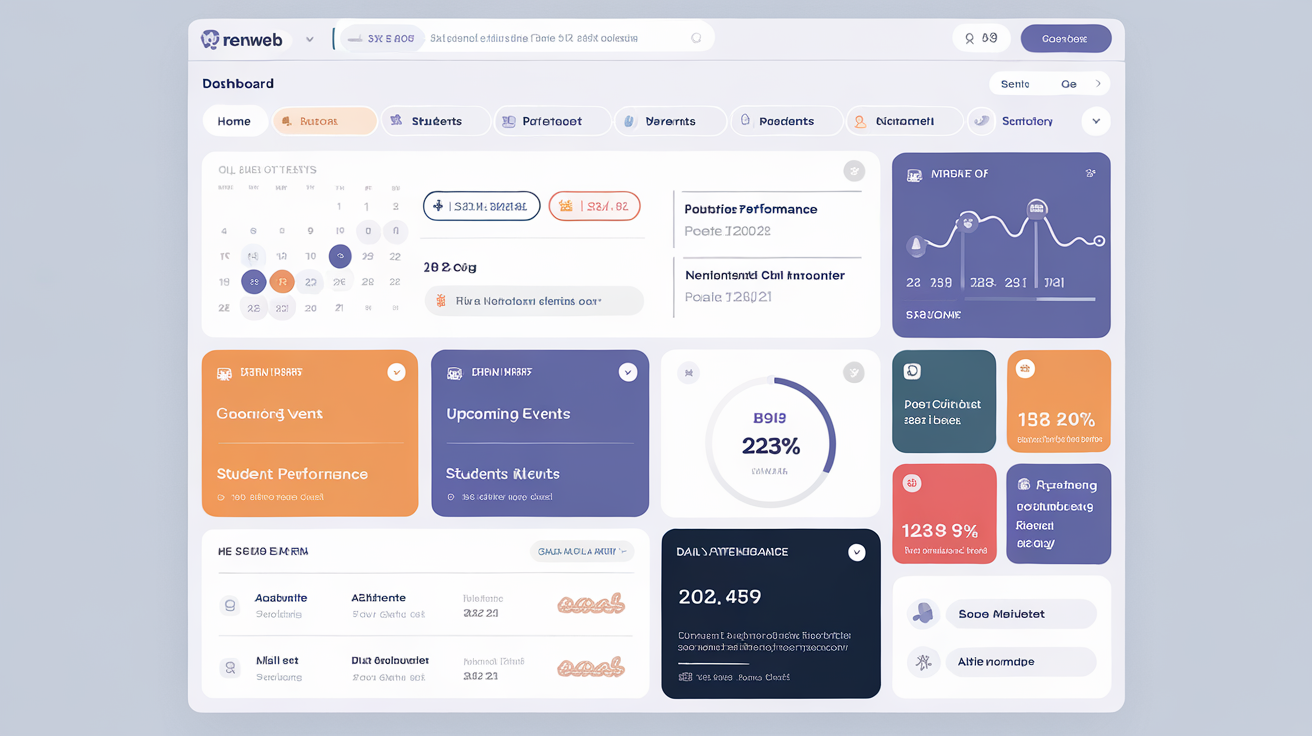Image resolution: width=1312 pixels, height=736 pixels.
Task: Click the refresh icon on teal tile
Action: (x=912, y=371)
